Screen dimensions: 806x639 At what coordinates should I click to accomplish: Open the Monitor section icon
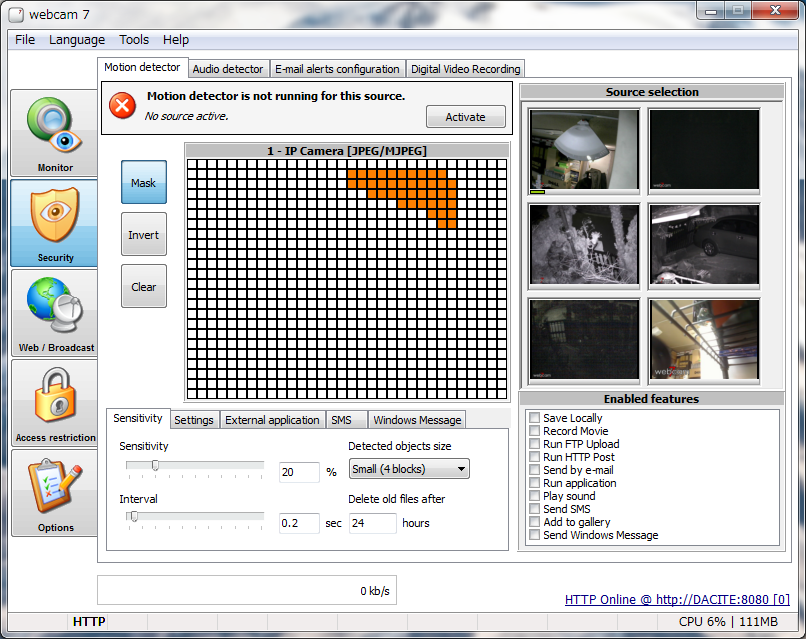pyautogui.click(x=54, y=133)
